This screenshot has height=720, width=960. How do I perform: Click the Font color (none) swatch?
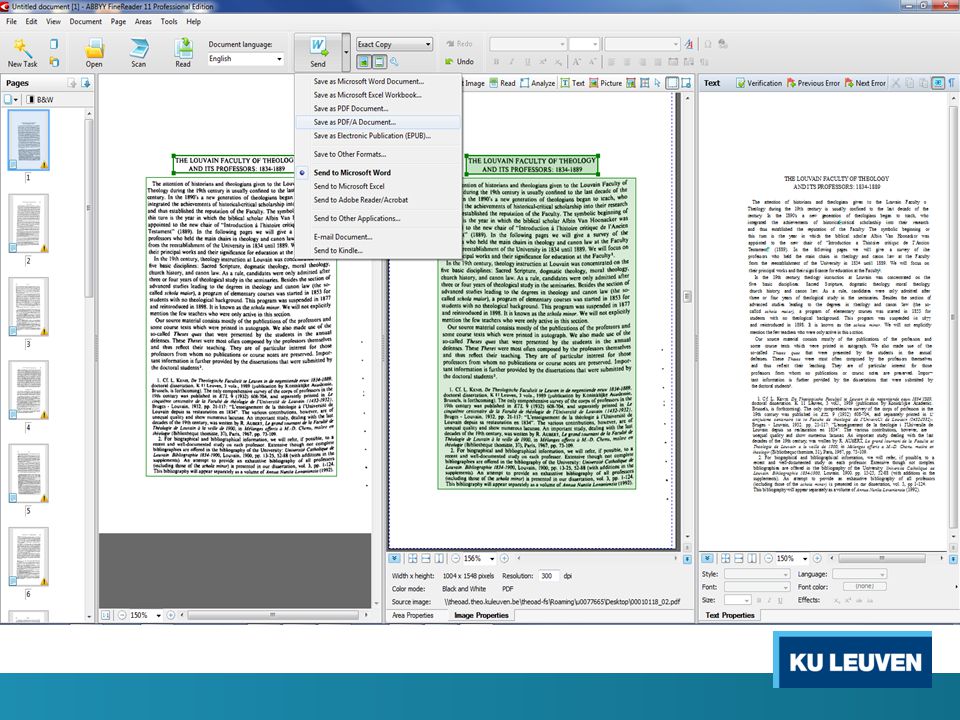click(x=864, y=587)
